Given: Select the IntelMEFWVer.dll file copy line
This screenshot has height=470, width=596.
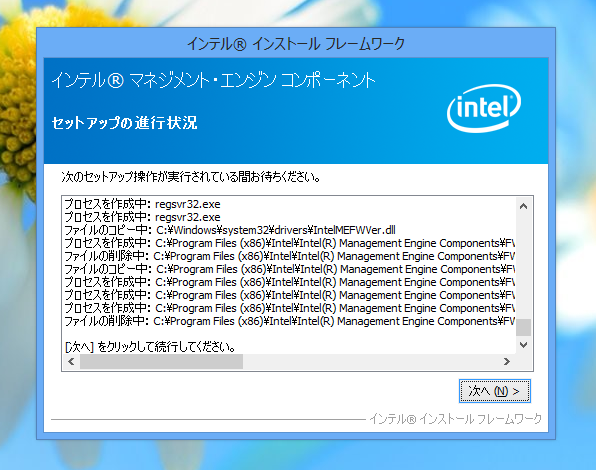Looking at the screenshot, I should click(x=230, y=230).
